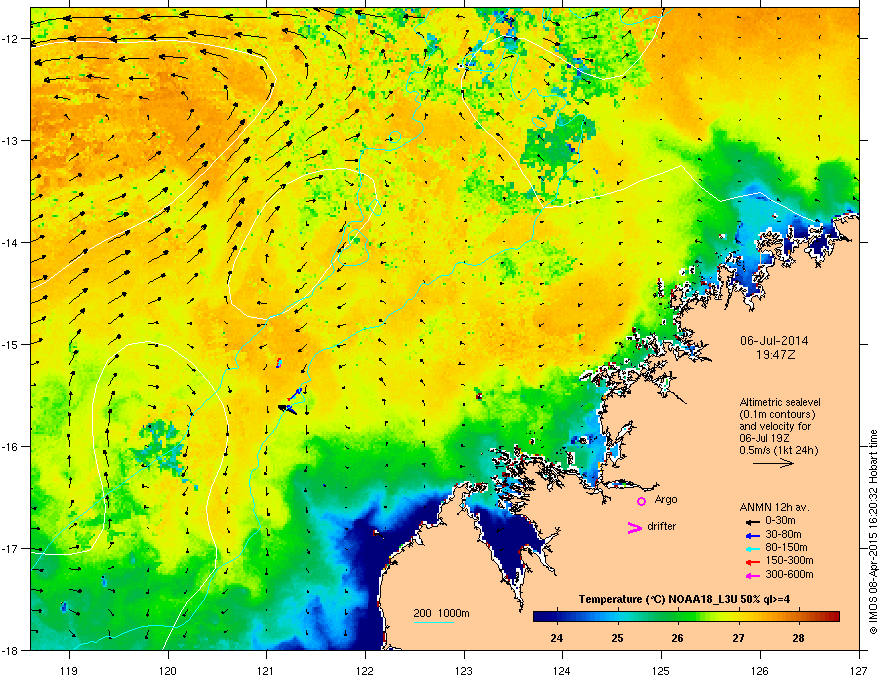Click the '200 1000m' bathymetry label
The width and height of the screenshot is (880, 680).
(441, 613)
